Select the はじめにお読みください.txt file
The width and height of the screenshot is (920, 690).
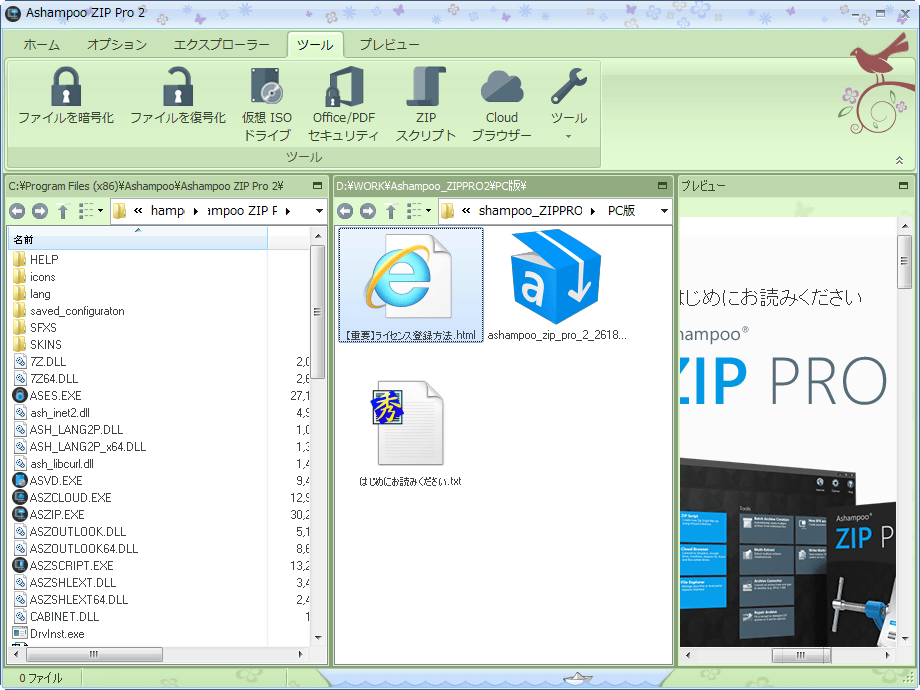410,434
